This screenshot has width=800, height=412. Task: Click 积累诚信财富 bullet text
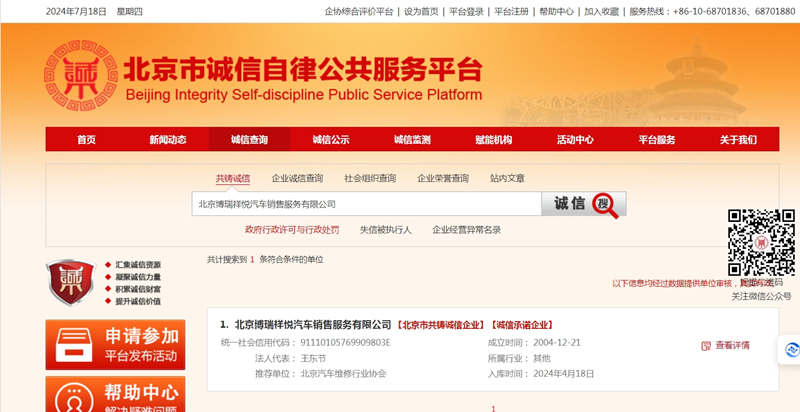click(x=138, y=289)
